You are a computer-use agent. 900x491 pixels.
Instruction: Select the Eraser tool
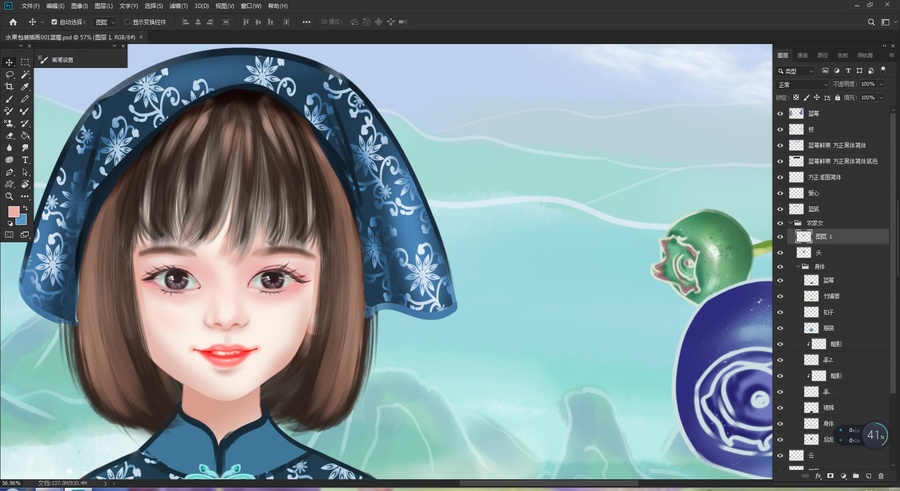(x=9, y=136)
